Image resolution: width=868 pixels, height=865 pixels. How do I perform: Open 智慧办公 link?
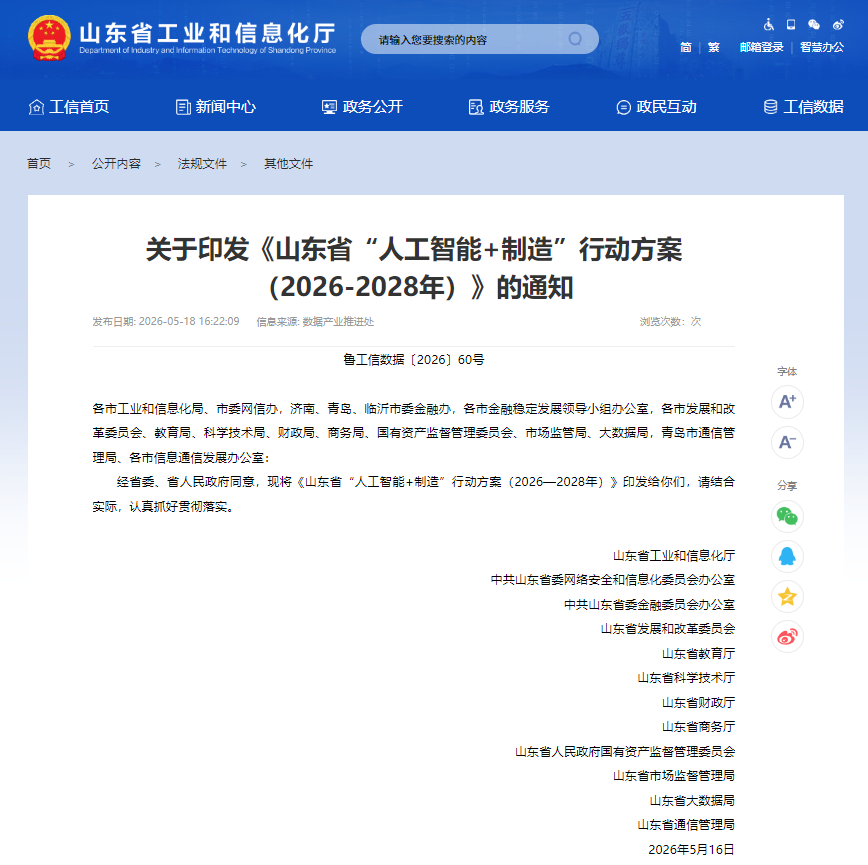(x=822, y=48)
